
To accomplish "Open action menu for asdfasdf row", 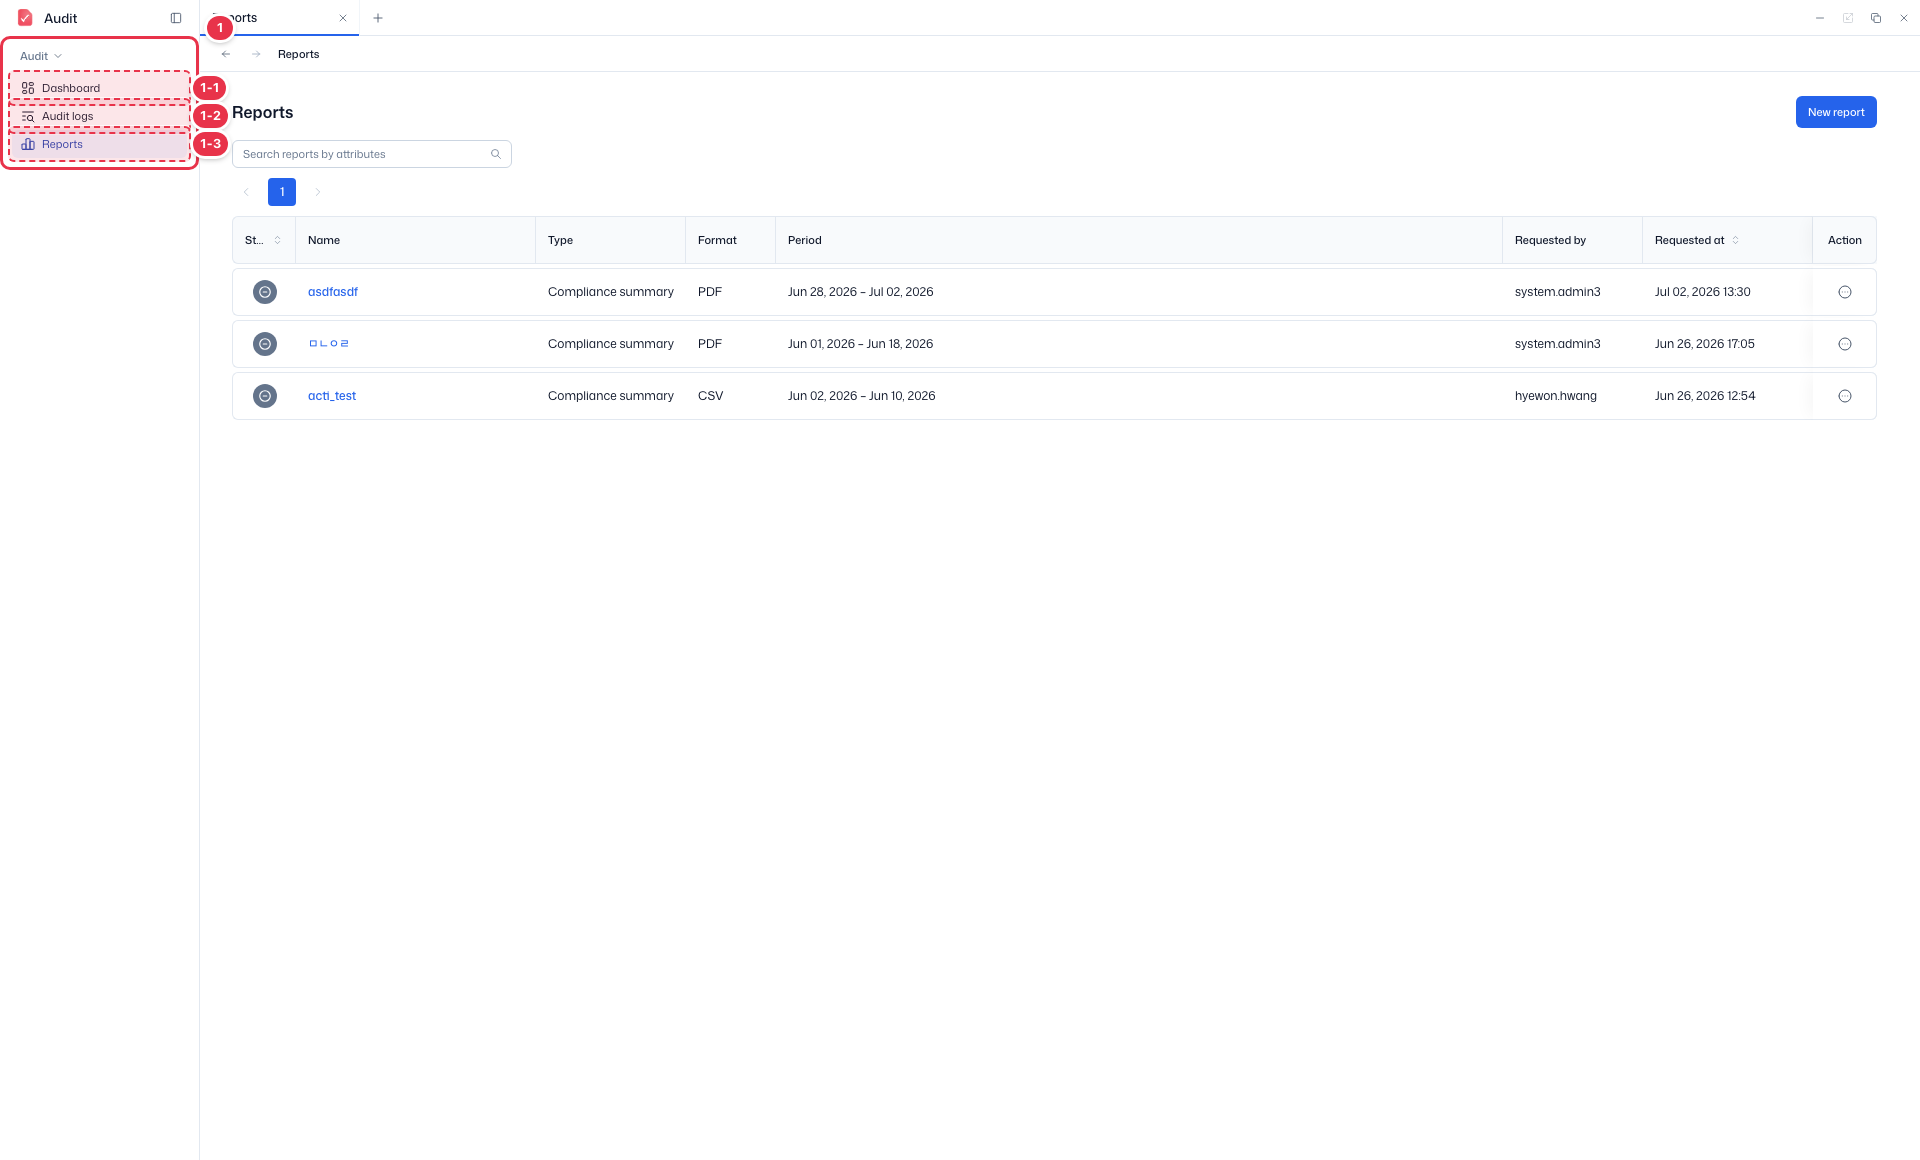I will click(1845, 292).
